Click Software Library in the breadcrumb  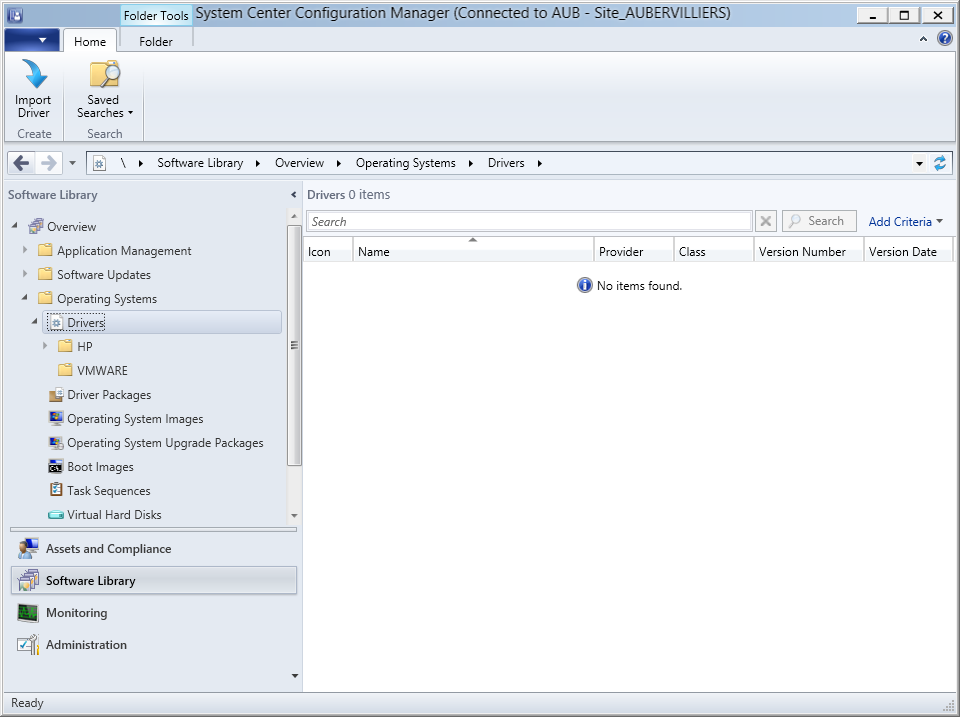[x=200, y=163]
